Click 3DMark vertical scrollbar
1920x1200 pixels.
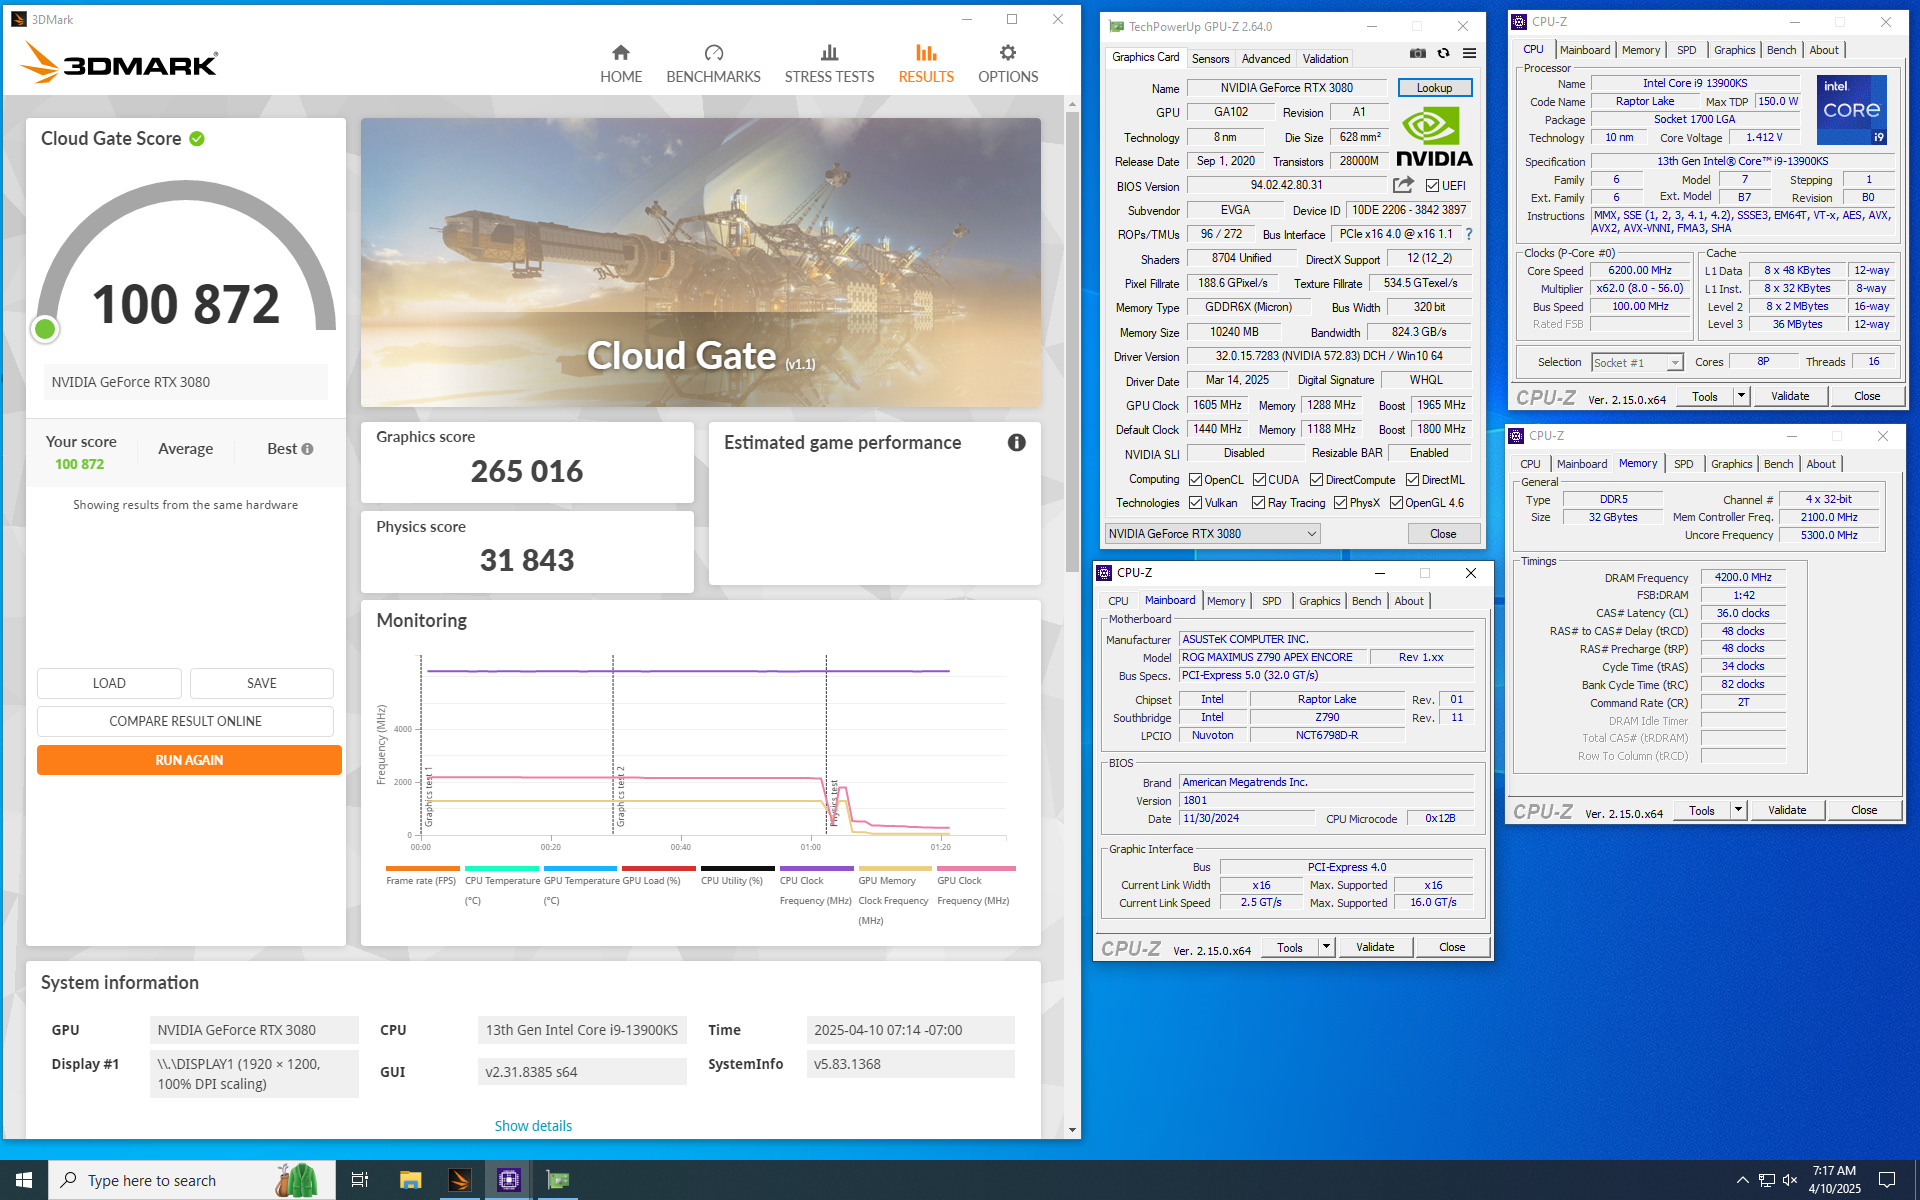[1072, 340]
